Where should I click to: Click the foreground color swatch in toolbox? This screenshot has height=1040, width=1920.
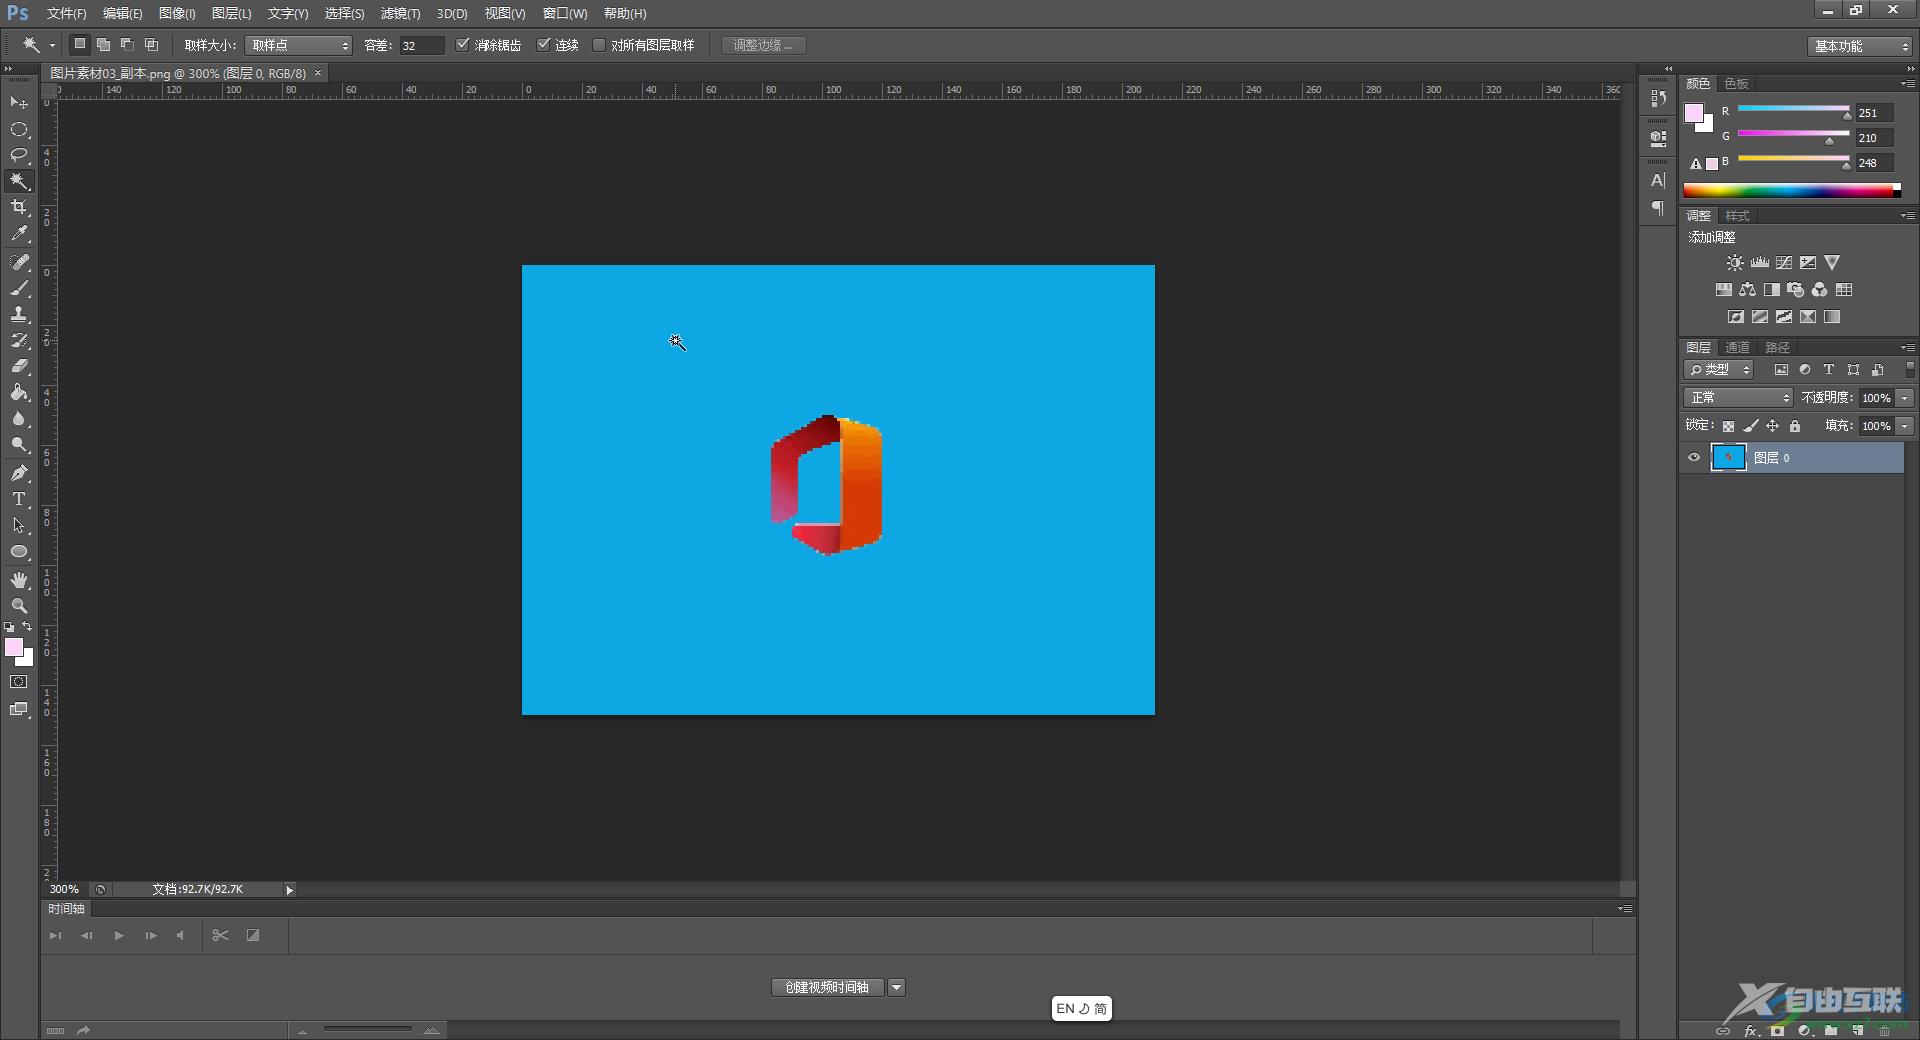click(14, 647)
